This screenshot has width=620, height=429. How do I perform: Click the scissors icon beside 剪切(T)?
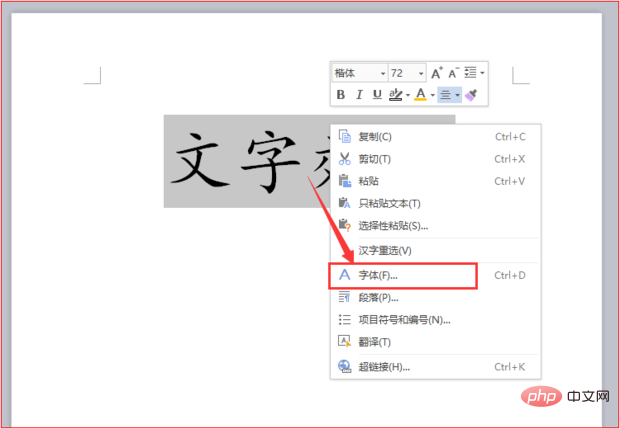345,159
